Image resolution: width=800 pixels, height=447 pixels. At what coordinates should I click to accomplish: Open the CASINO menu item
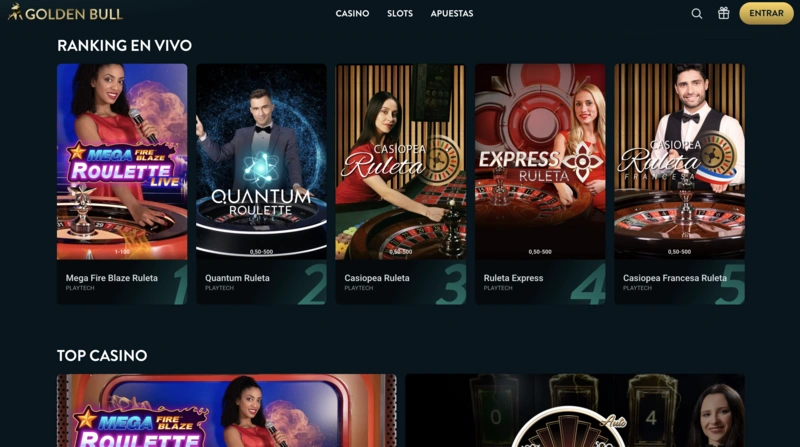(x=352, y=14)
